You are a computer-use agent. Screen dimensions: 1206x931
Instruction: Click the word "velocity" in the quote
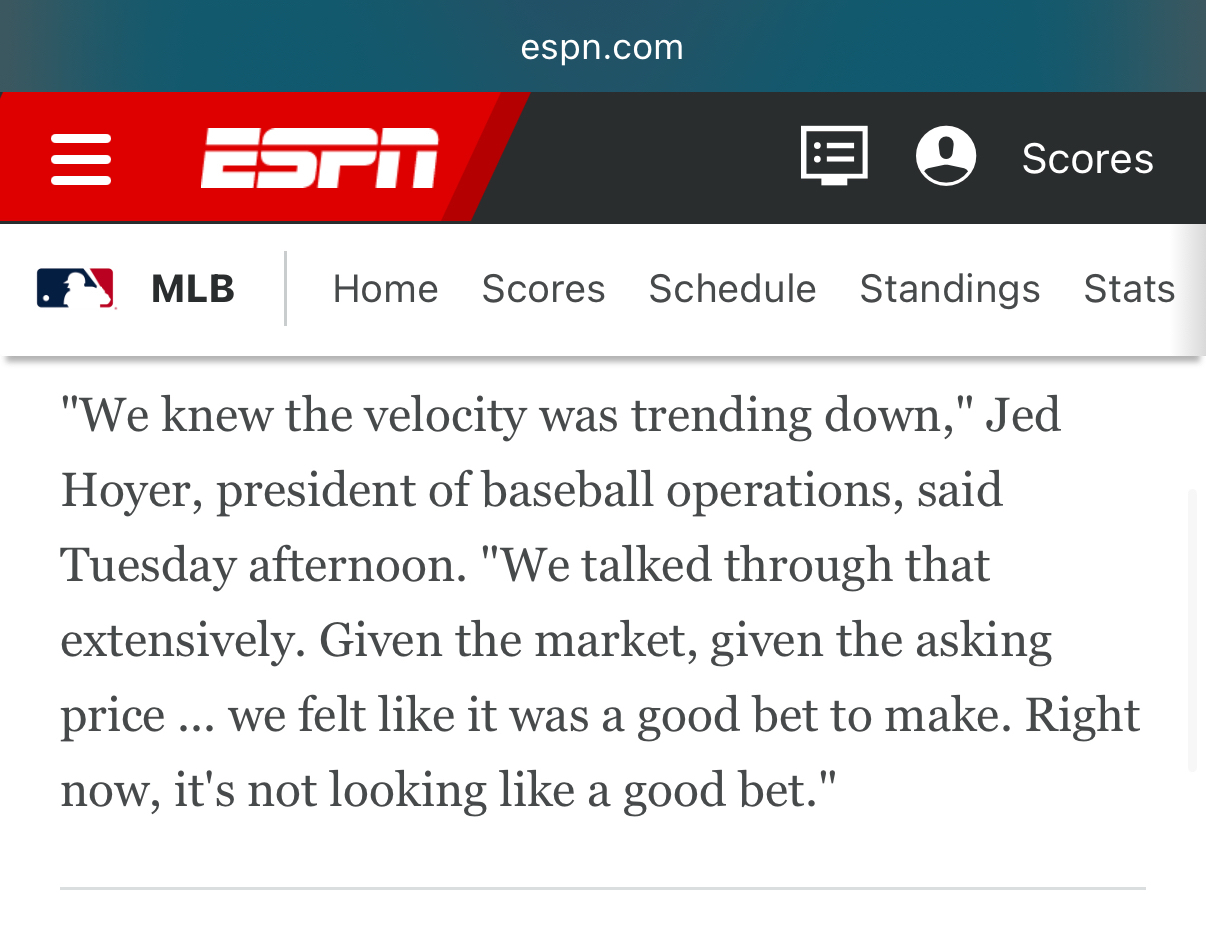click(x=444, y=415)
